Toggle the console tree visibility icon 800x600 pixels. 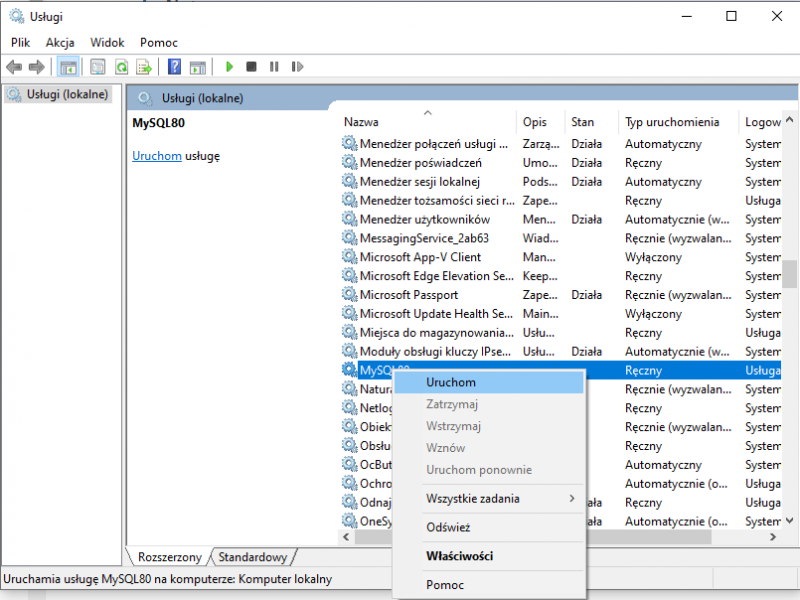[68, 67]
